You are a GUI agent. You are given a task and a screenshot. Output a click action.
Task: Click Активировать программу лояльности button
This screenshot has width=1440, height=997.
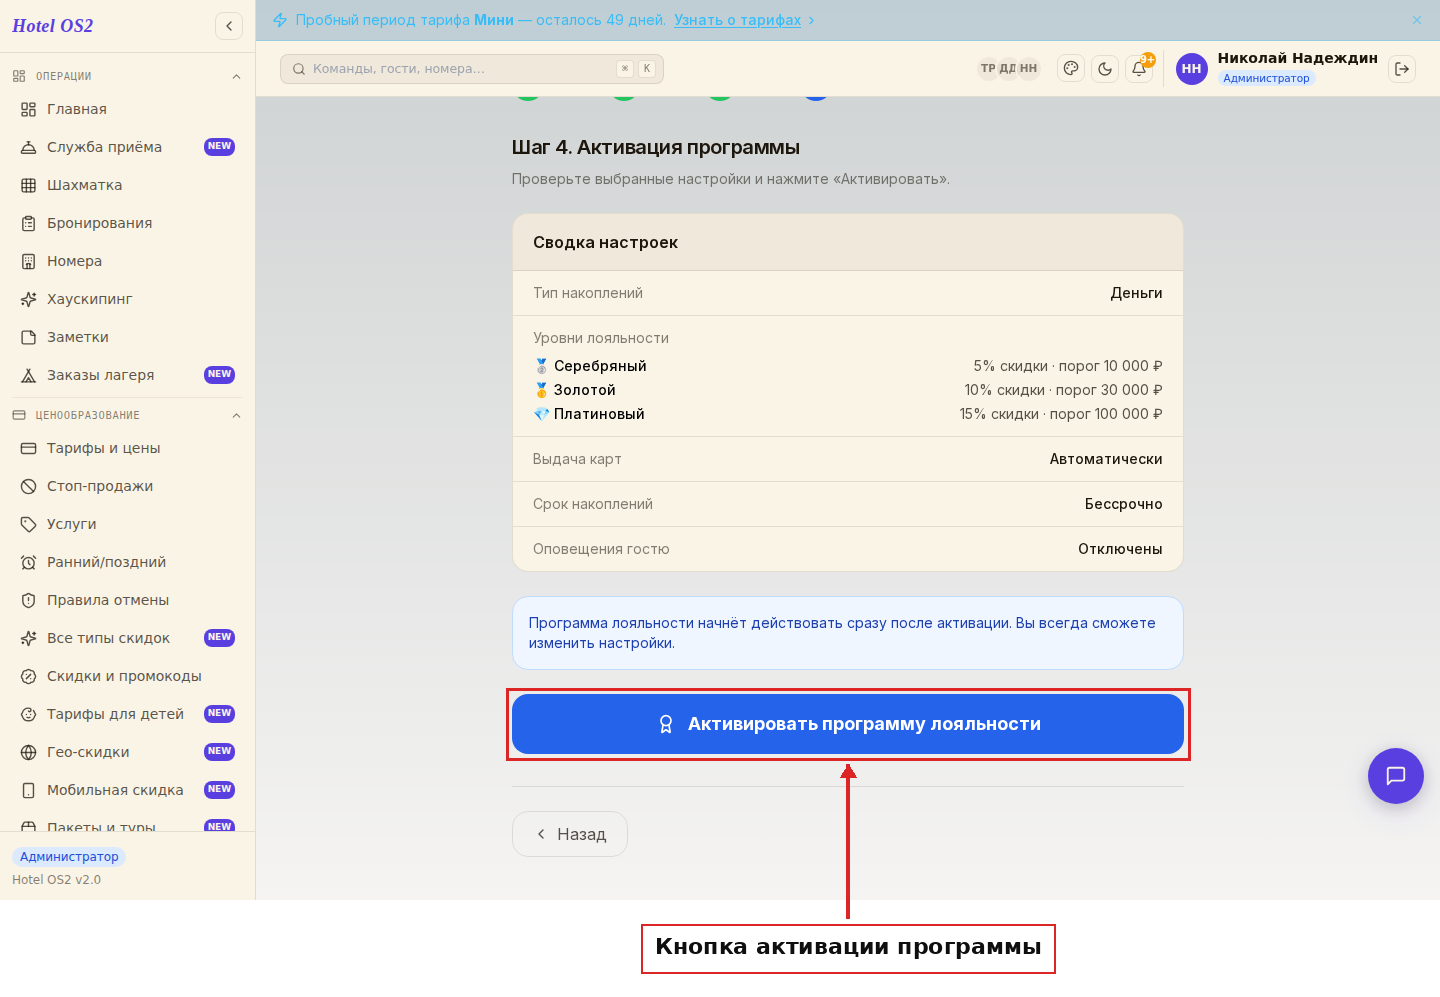(848, 724)
